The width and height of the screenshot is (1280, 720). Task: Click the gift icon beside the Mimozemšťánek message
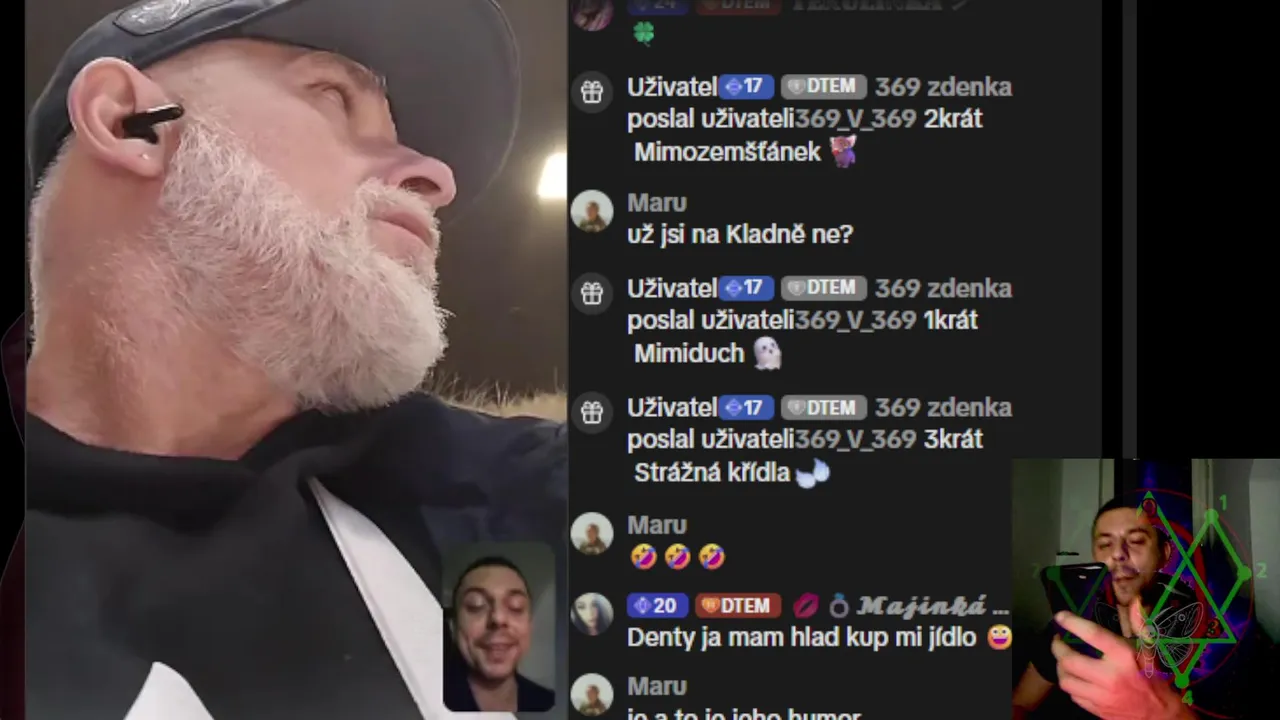point(592,92)
